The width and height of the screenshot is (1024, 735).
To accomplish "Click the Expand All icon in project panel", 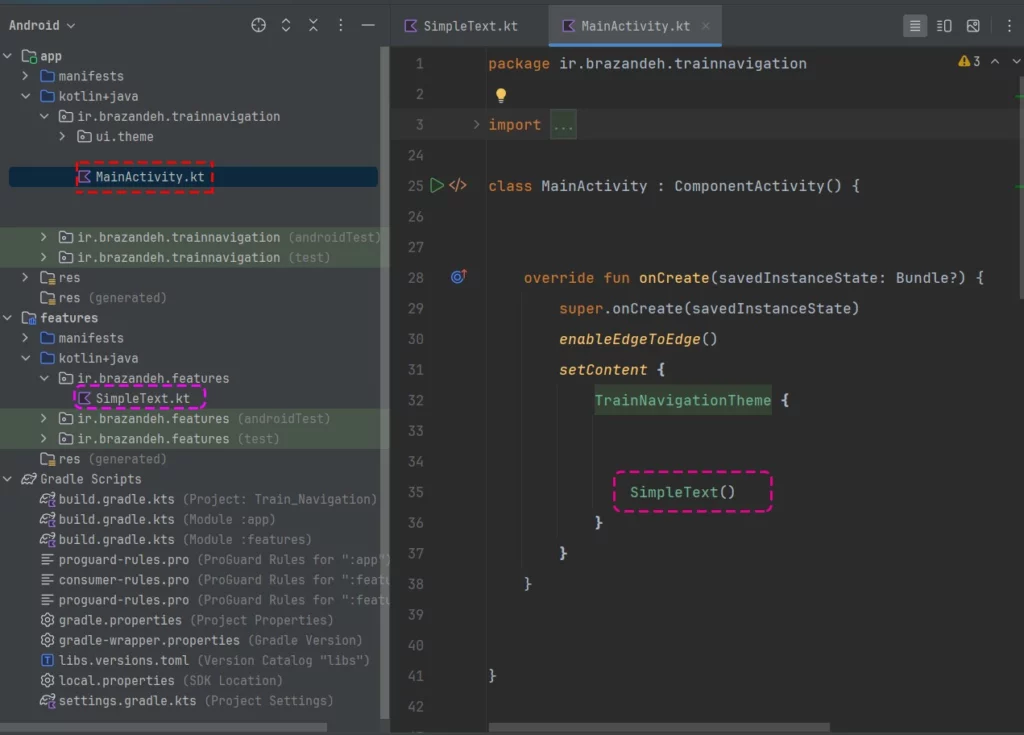I will (286, 25).
